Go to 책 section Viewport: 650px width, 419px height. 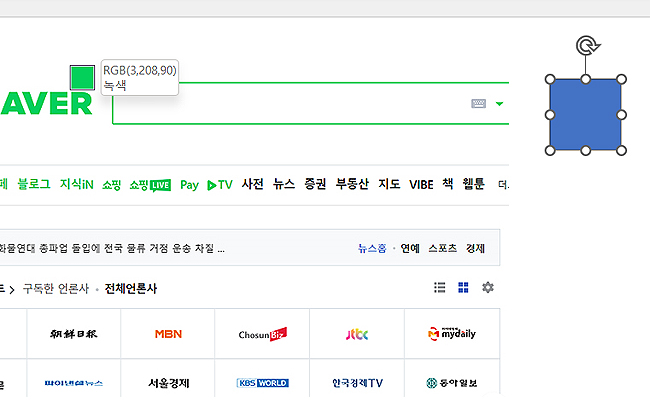[x=448, y=184]
